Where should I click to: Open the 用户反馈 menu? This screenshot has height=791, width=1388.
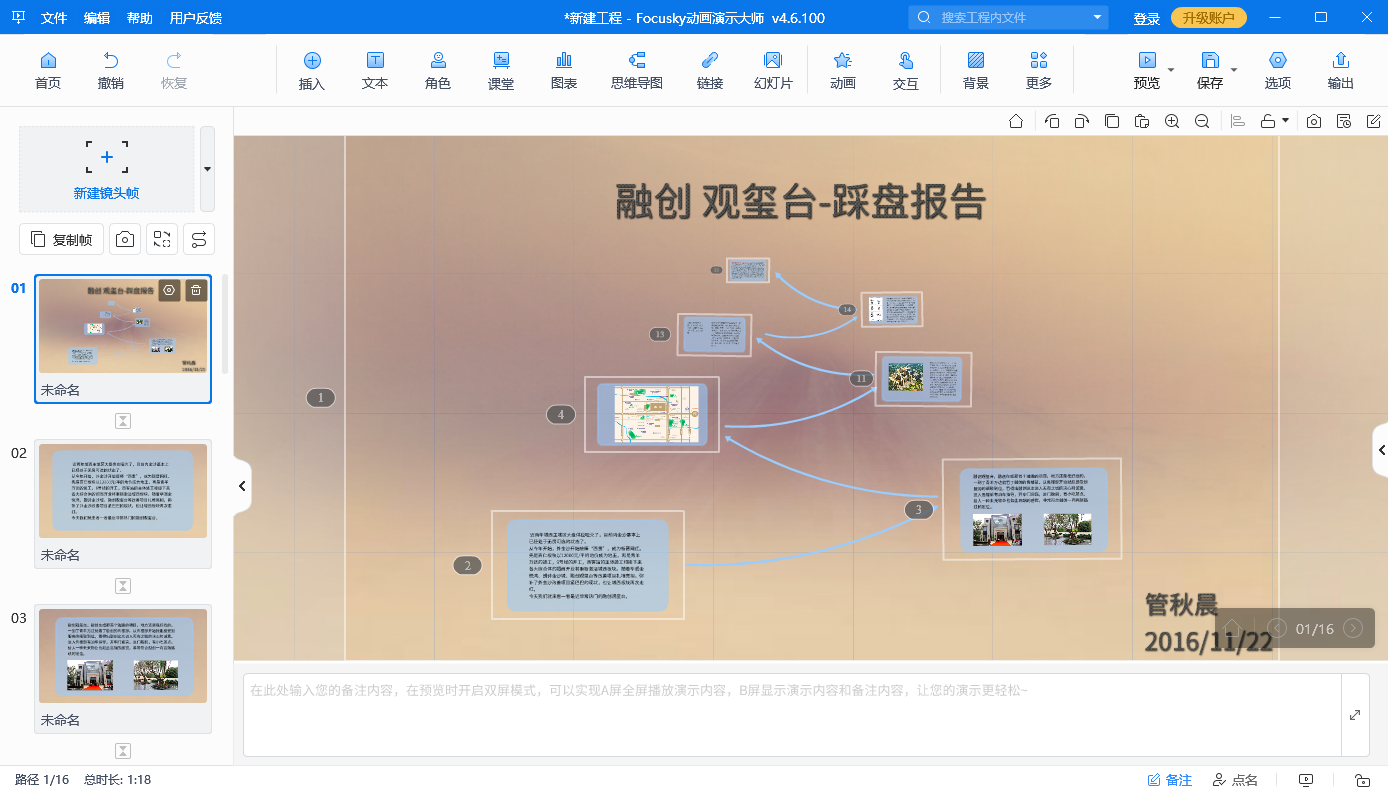[x=196, y=18]
